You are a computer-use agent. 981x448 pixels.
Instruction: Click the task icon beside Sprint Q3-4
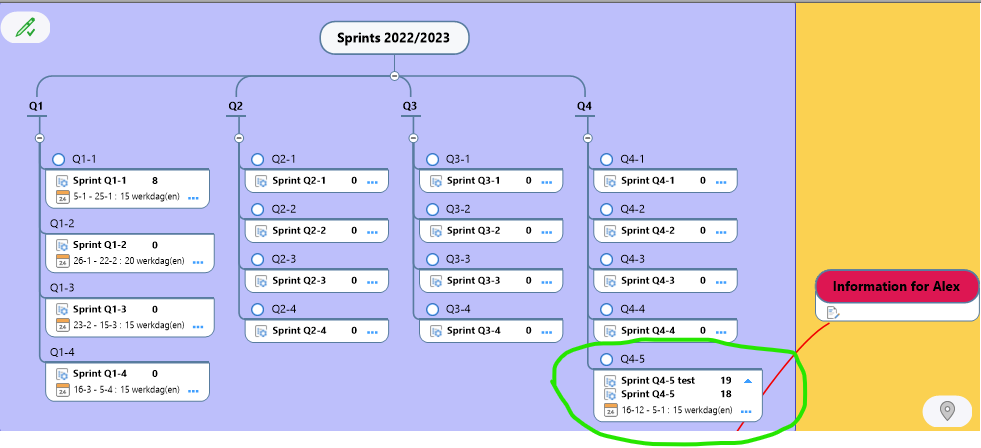[436, 331]
